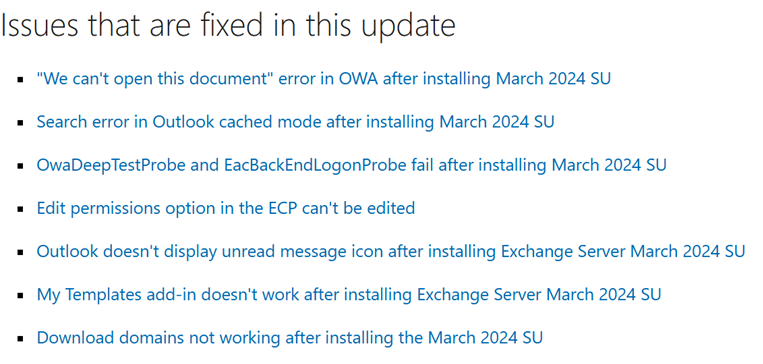763x364 pixels.
Task: Click the word EacBackEndLogonProbe in the third link
Action: click(x=315, y=165)
